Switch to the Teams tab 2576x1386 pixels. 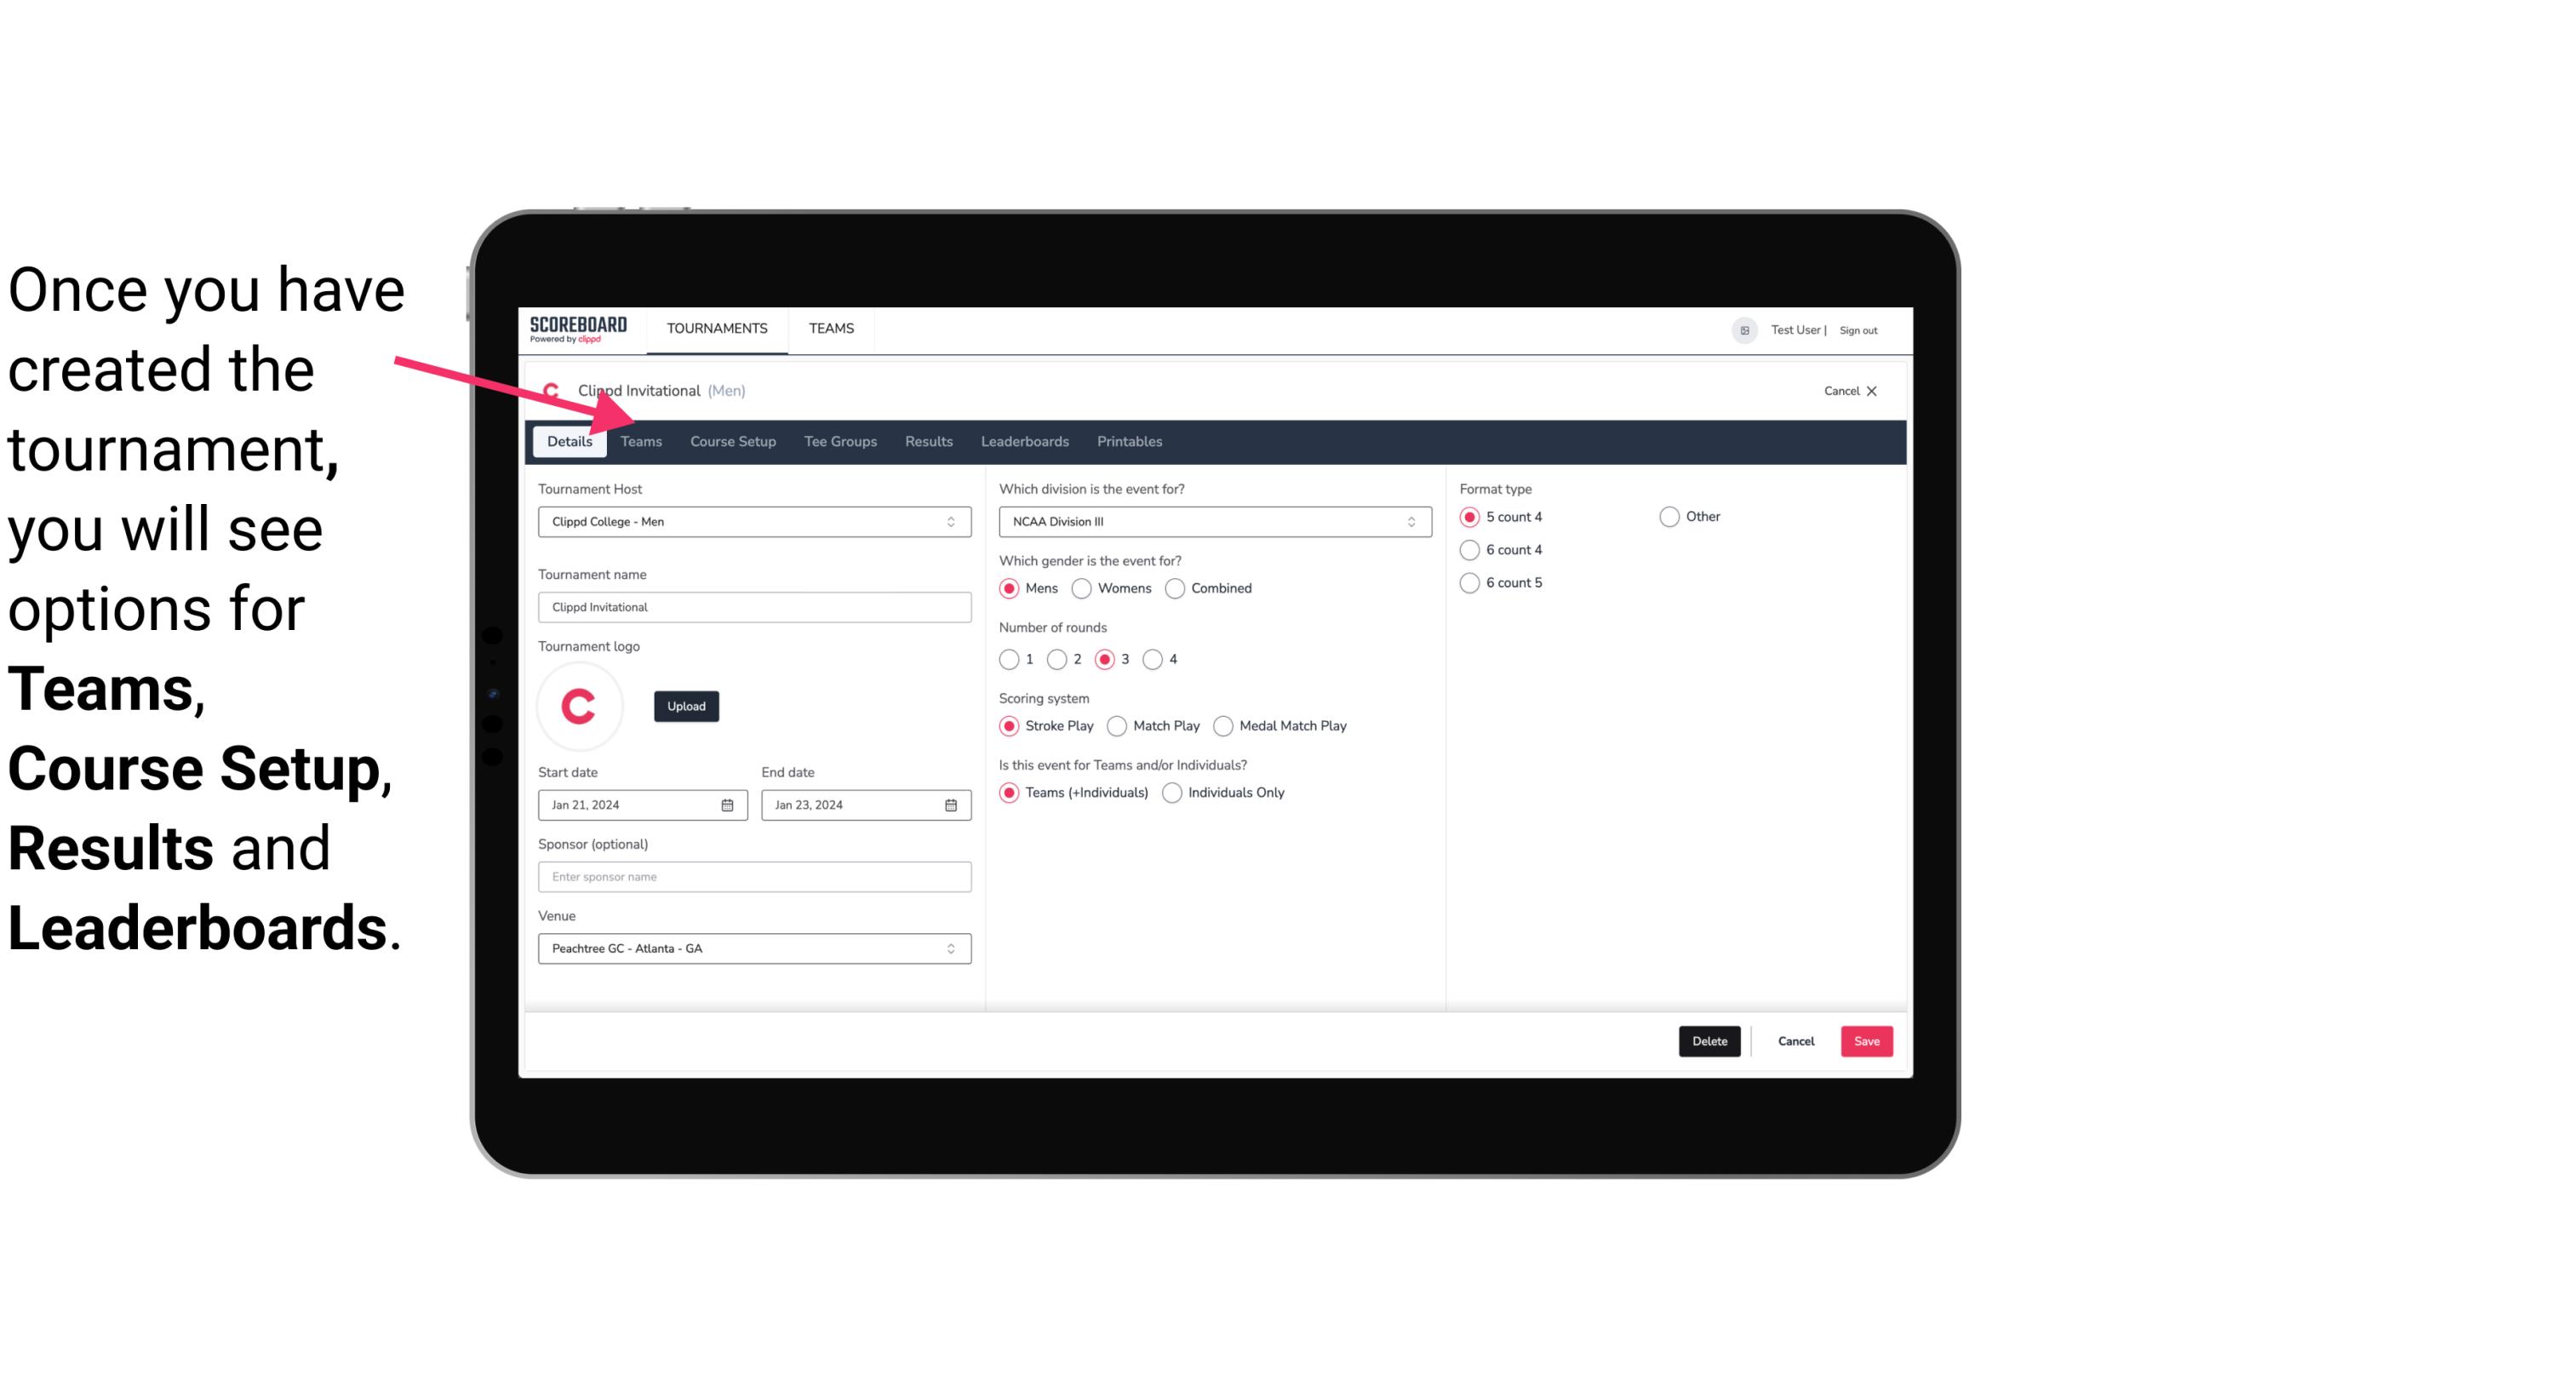639,440
